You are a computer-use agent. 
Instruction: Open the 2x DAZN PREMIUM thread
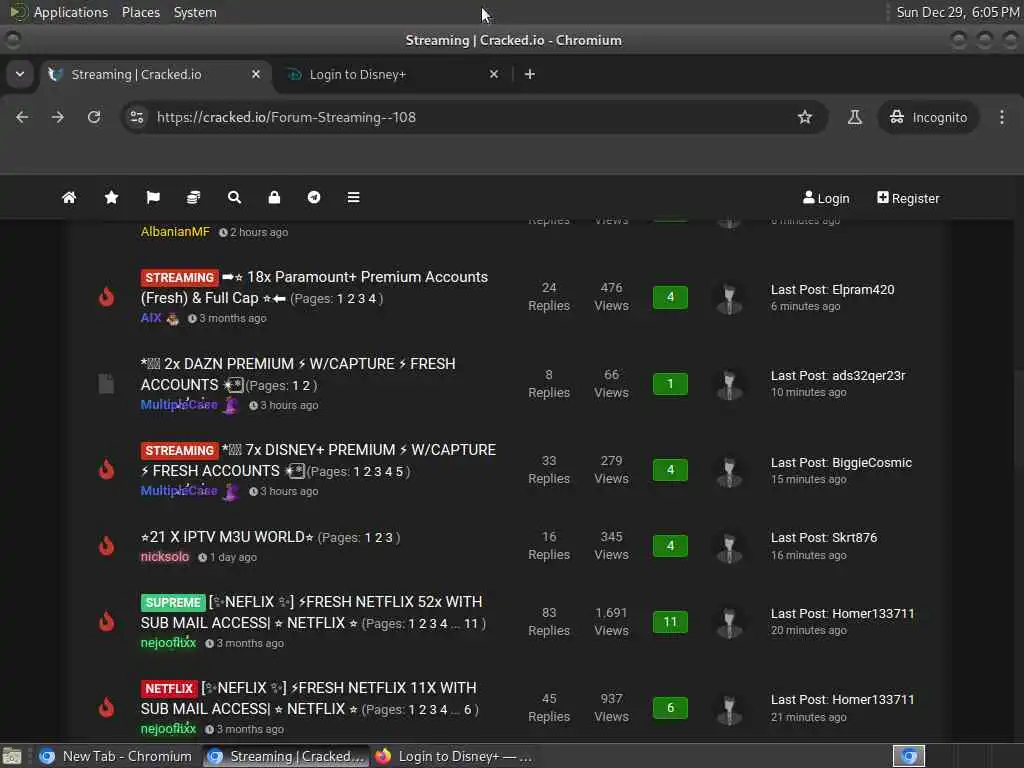point(298,374)
